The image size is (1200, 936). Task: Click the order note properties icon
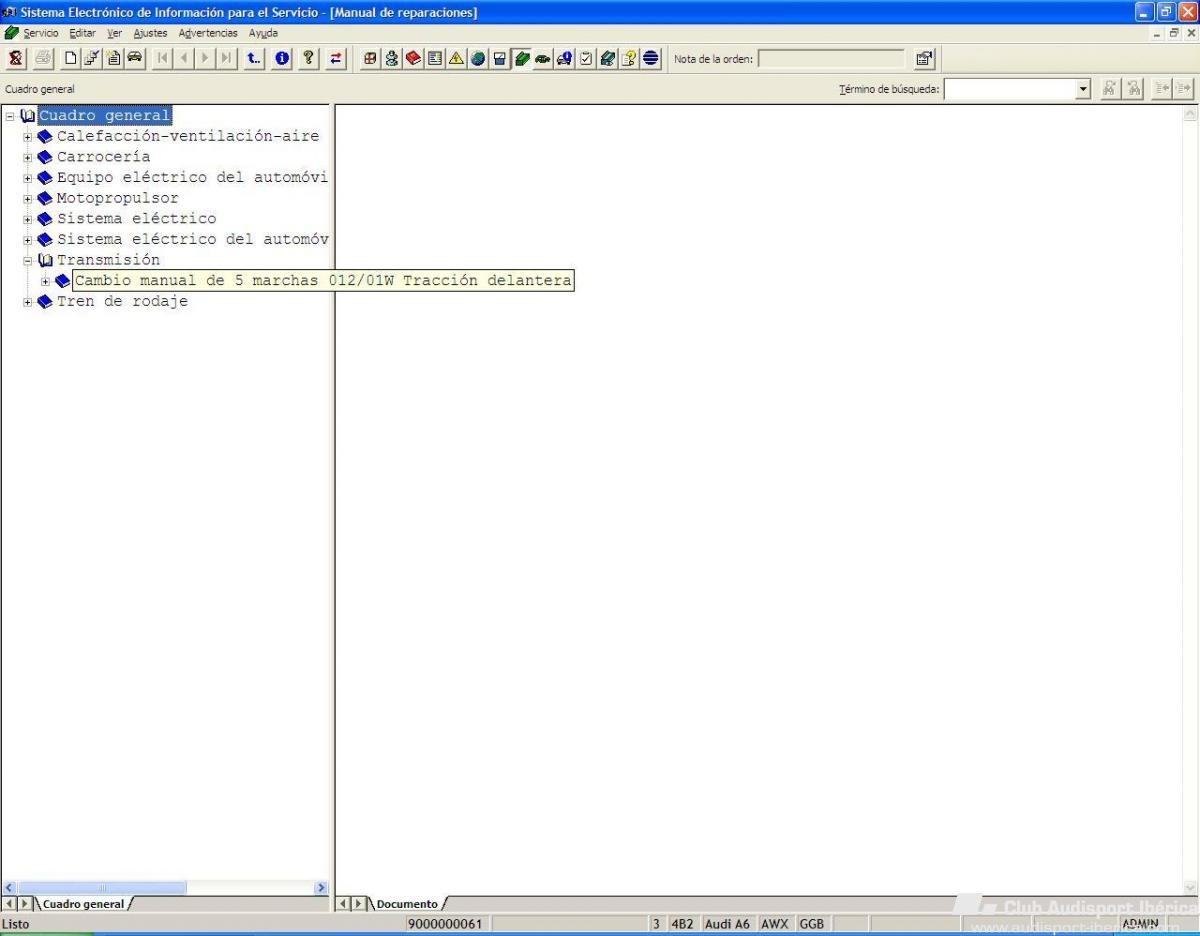(925, 58)
